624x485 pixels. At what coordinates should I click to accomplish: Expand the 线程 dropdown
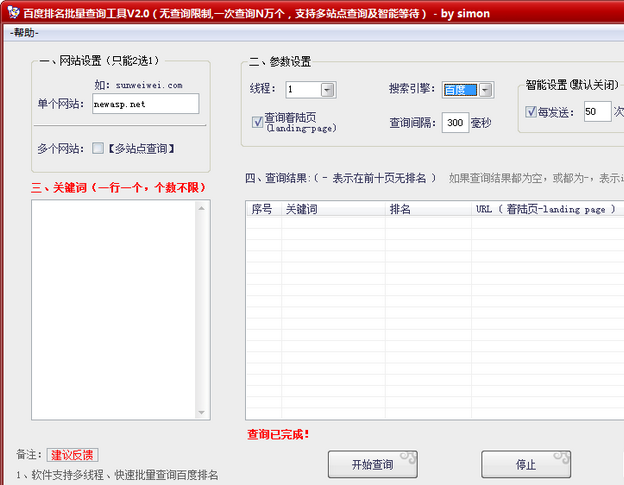pos(327,90)
